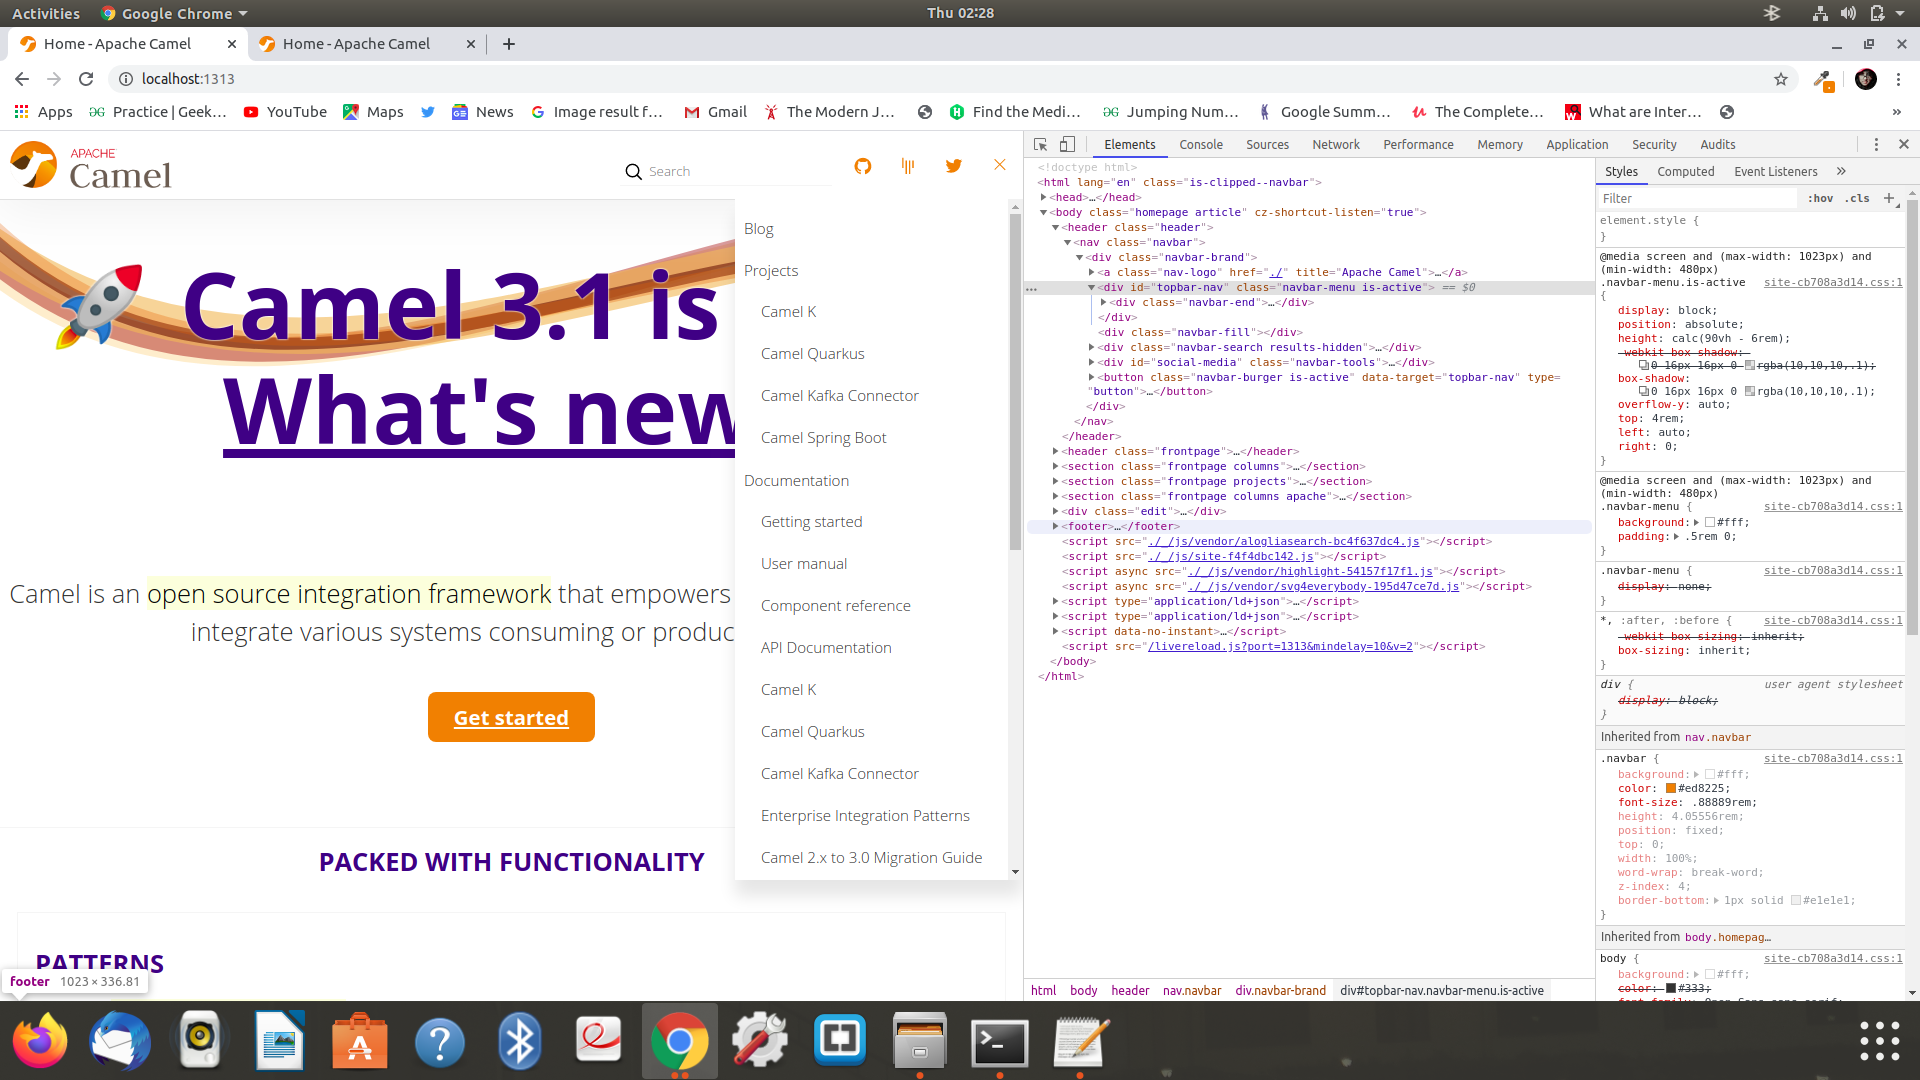
Task: Collapse the nav class navbar node
Action: coord(1068,243)
